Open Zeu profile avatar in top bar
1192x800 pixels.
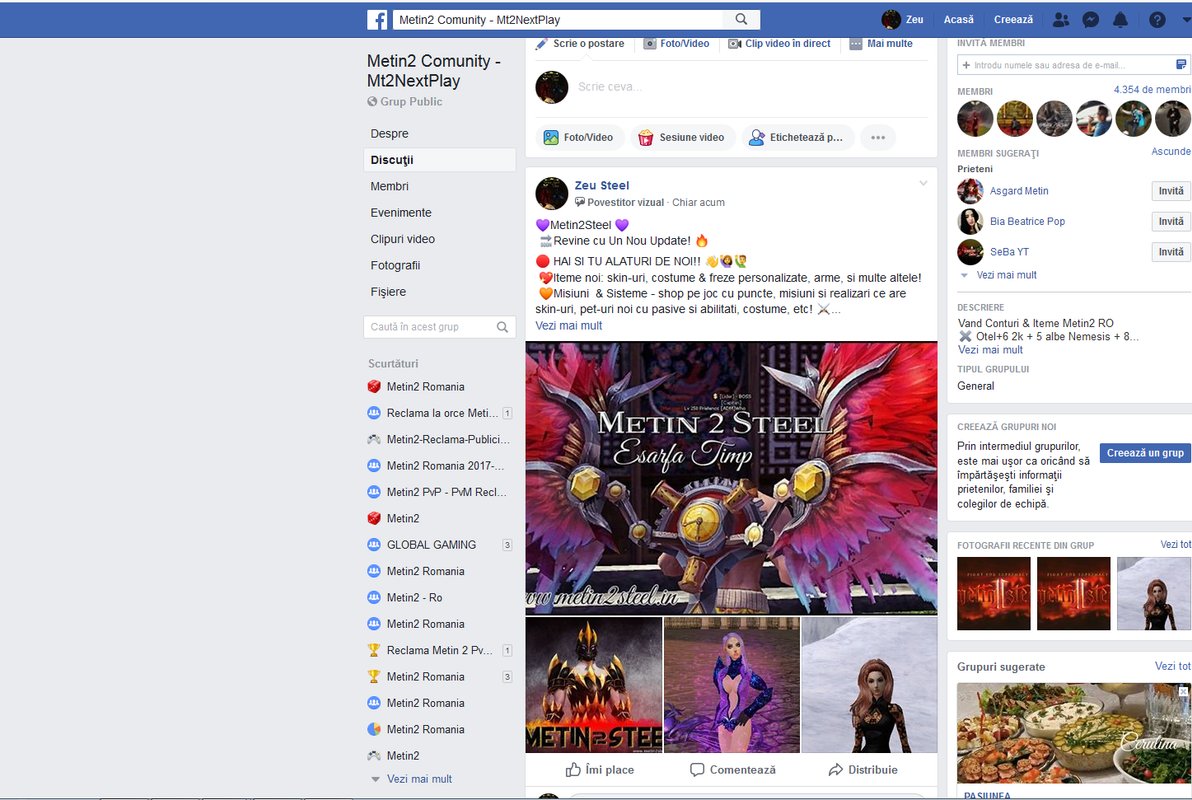[x=891, y=20]
